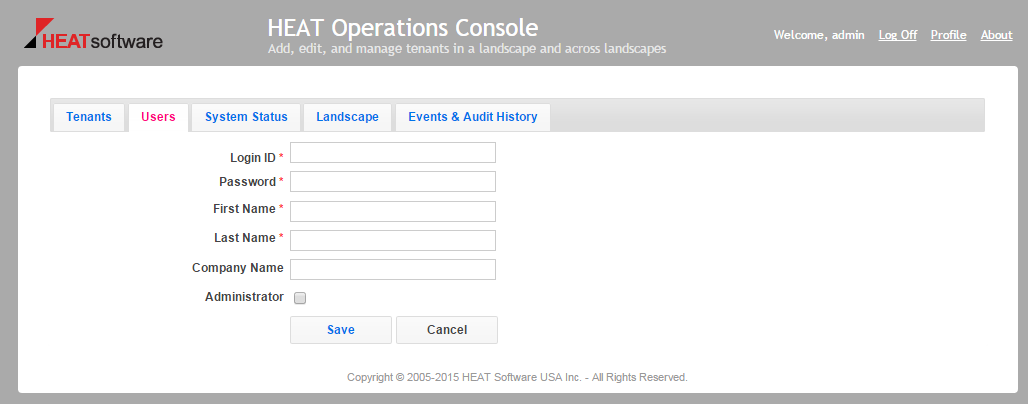Click the HEAT software logo
1028x404 pixels.
93,34
